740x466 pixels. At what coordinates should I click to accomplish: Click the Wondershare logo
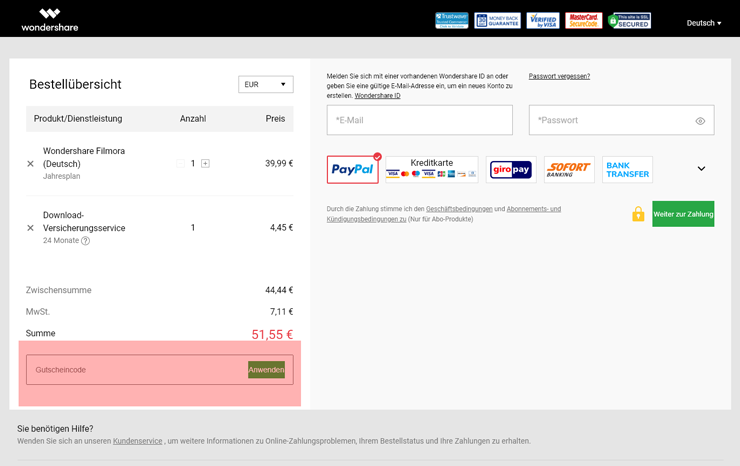(x=50, y=20)
